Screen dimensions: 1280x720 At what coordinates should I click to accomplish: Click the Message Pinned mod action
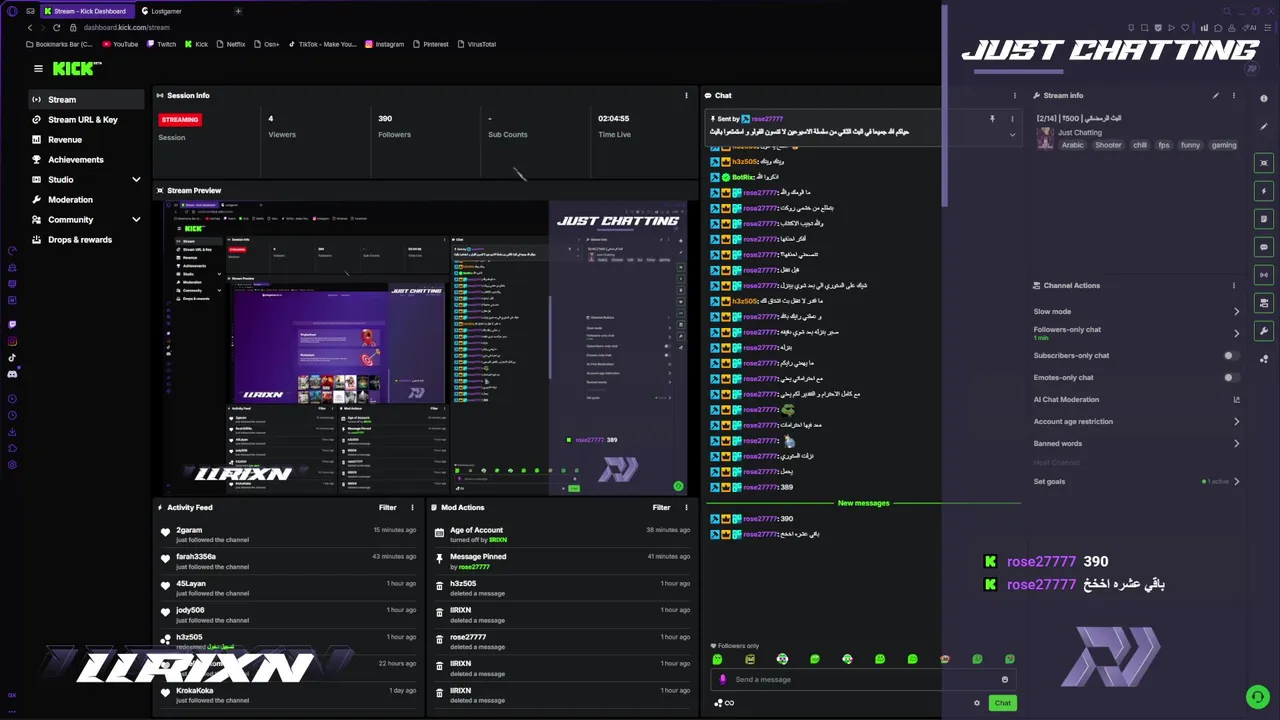point(478,557)
